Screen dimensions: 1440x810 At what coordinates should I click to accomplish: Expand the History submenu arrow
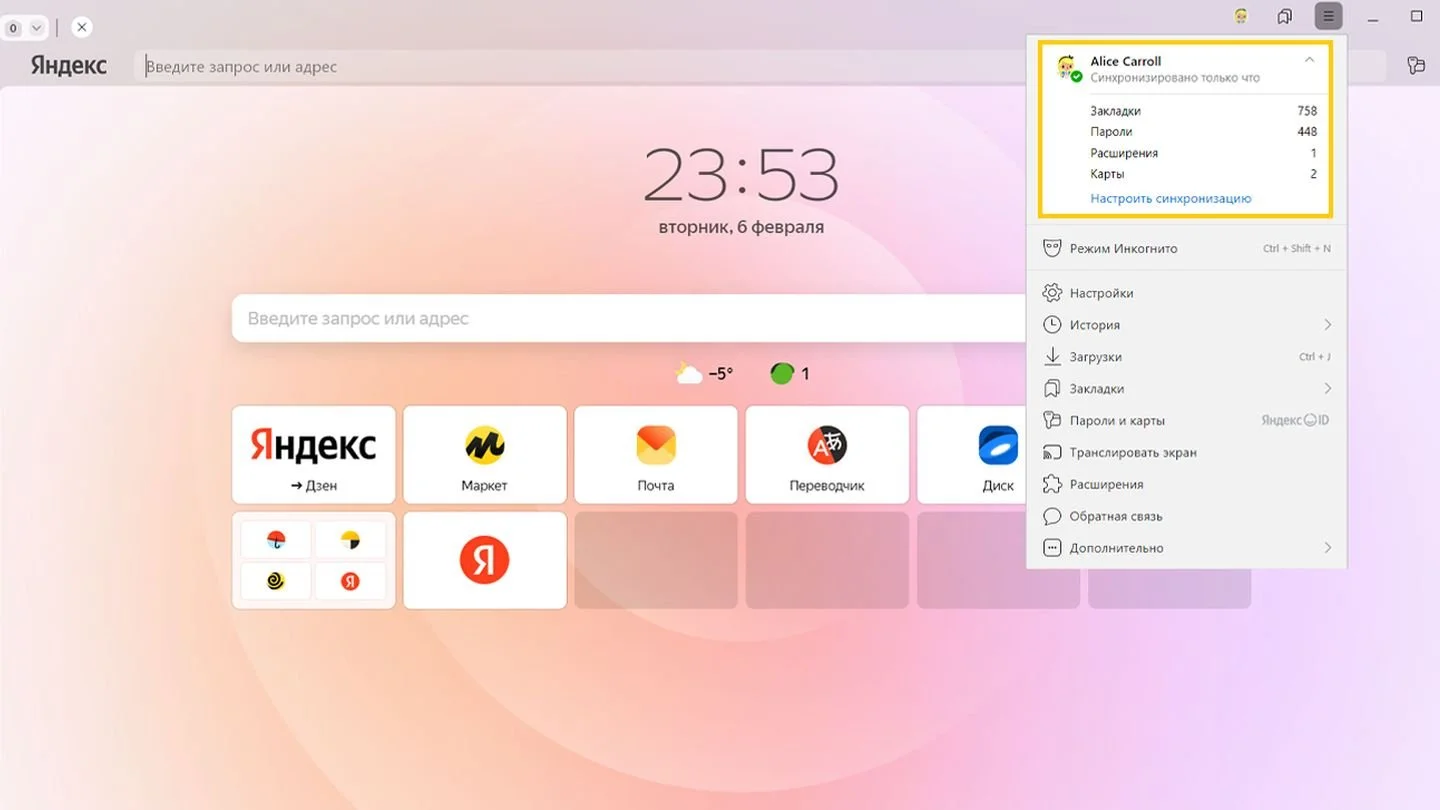(x=1328, y=325)
